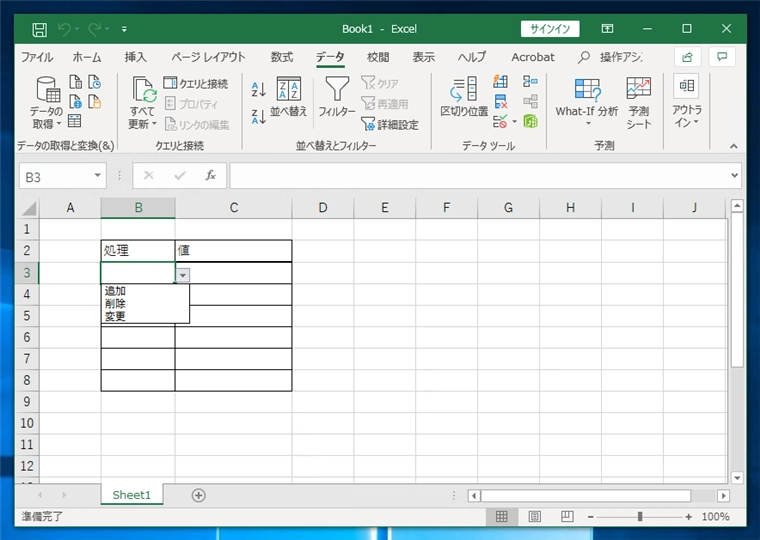Switch to Page Layout view icon
Screen dimensions: 760x540
pyautogui.click(x=535, y=517)
